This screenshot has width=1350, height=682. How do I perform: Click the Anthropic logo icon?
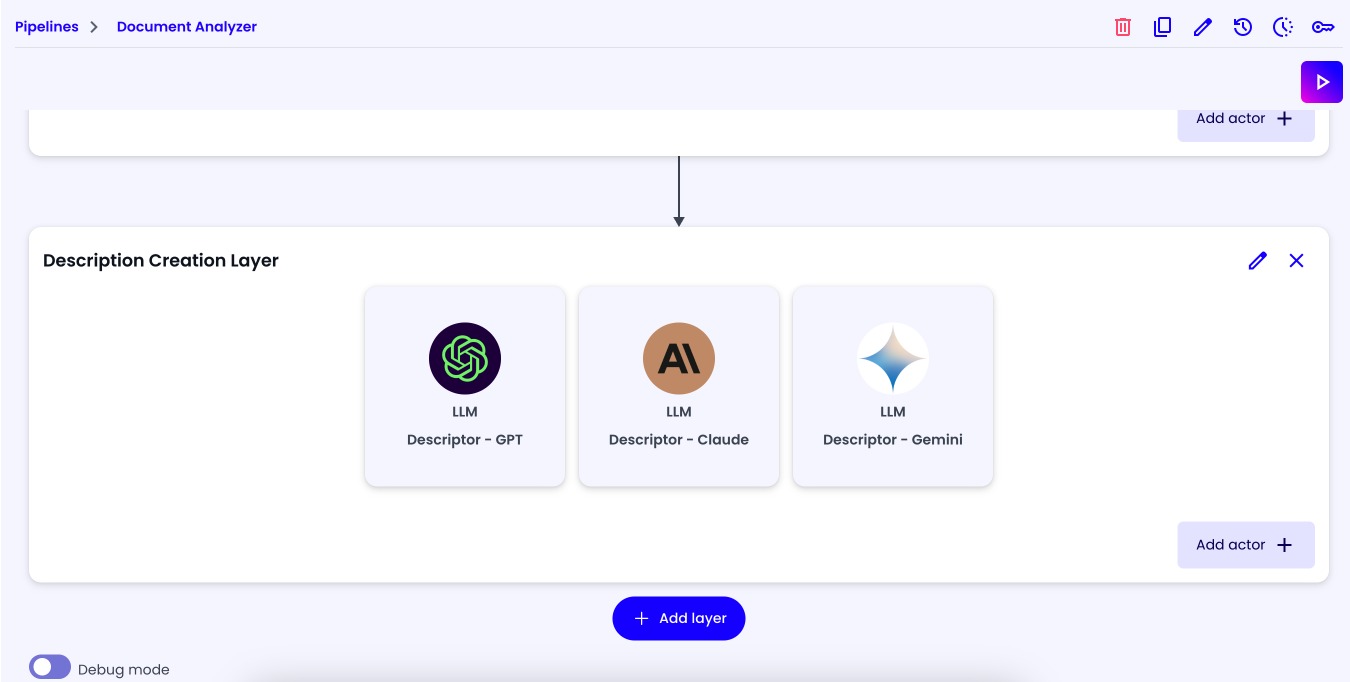pos(679,358)
